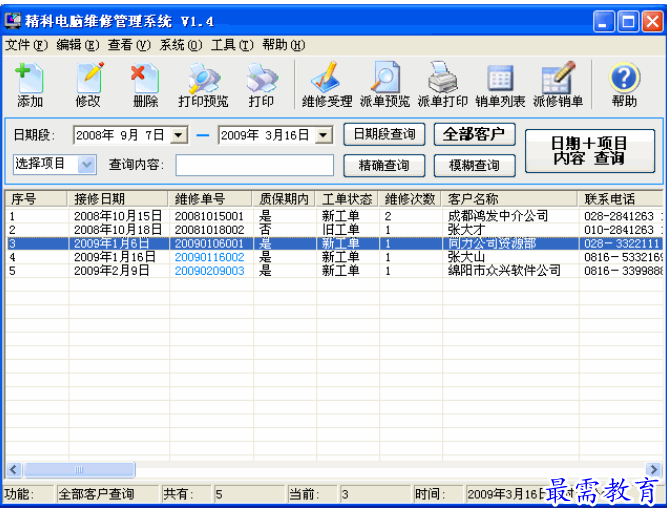Click 旧工单 status cell

pyautogui.click(x=340, y=230)
